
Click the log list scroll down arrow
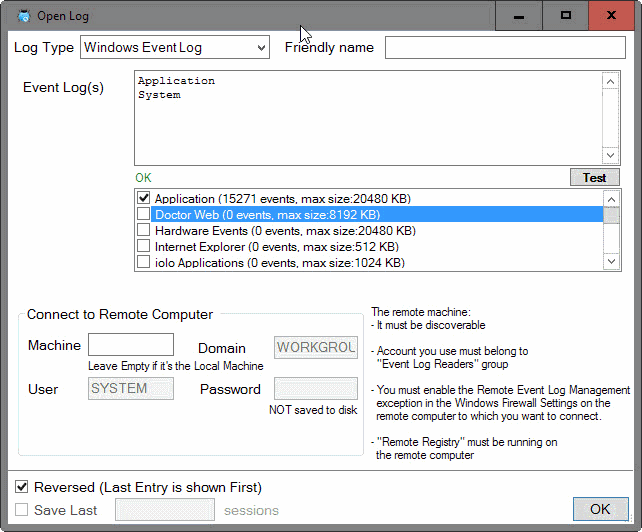pos(611,261)
